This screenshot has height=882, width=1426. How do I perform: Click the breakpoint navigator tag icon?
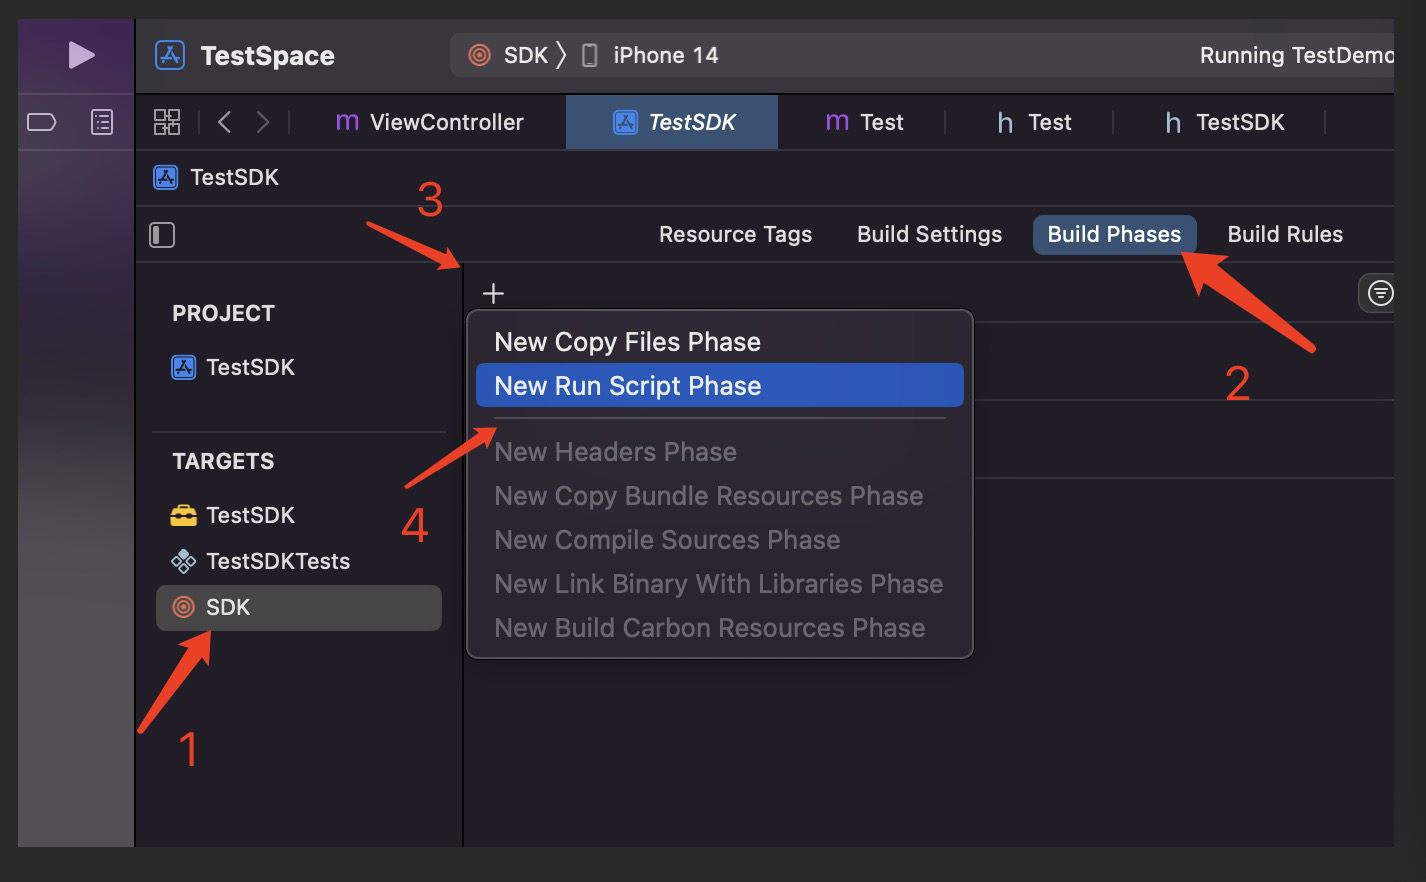pos(42,122)
